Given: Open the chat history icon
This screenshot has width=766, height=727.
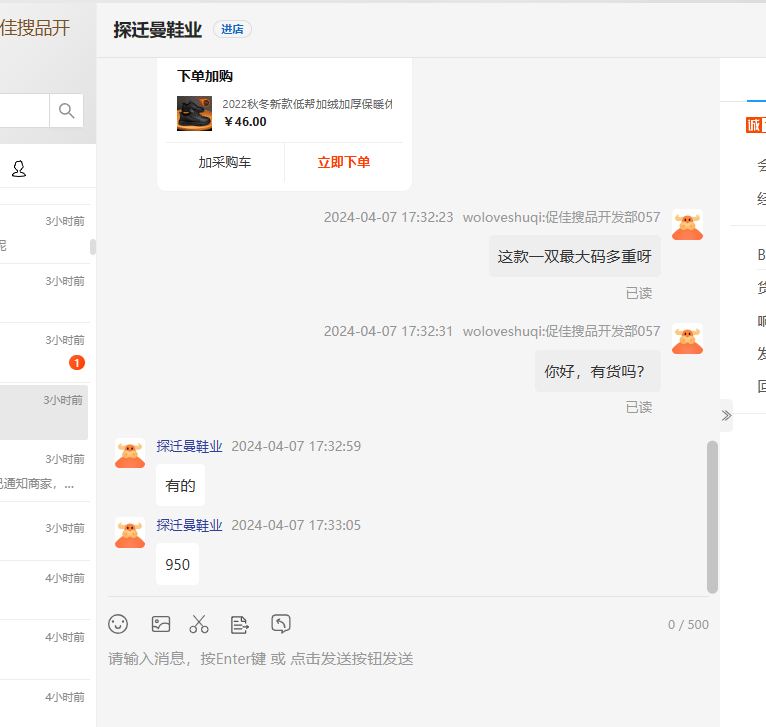Looking at the screenshot, I should point(281,624).
